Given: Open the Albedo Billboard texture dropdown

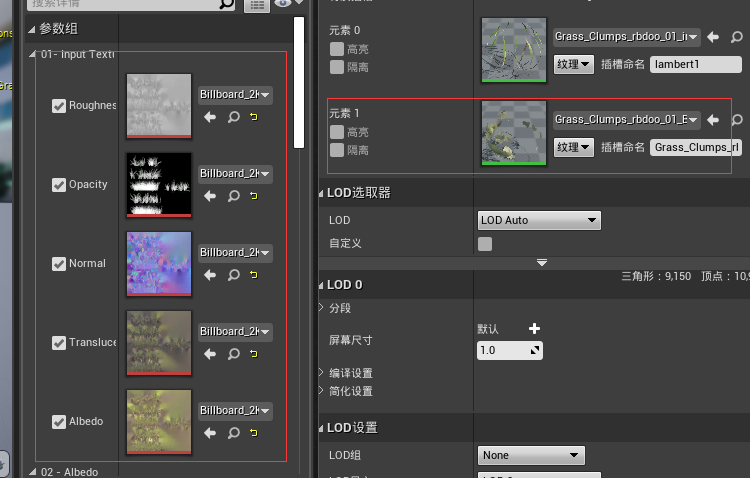Looking at the screenshot, I should tap(235, 411).
